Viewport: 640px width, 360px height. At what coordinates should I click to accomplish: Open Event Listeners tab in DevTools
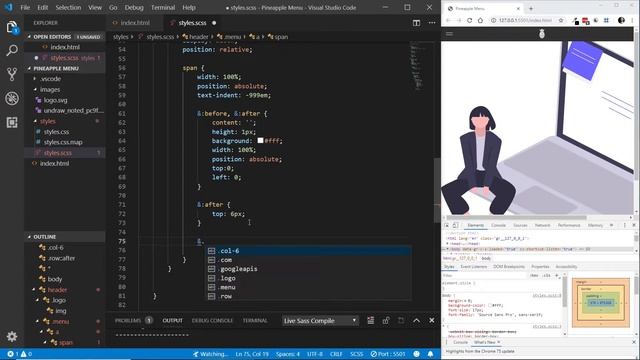click(x=473, y=267)
